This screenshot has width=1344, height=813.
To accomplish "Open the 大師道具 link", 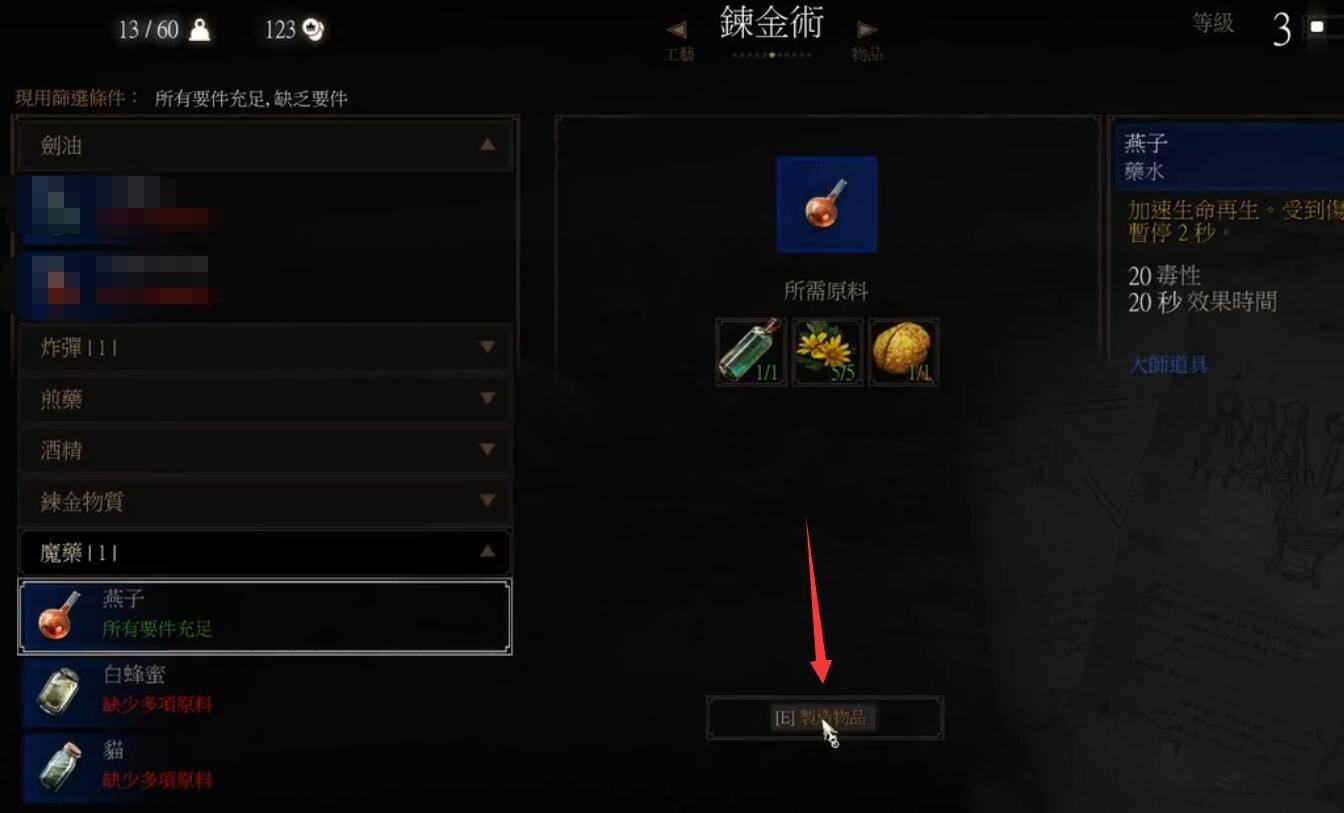I will point(1168,365).
